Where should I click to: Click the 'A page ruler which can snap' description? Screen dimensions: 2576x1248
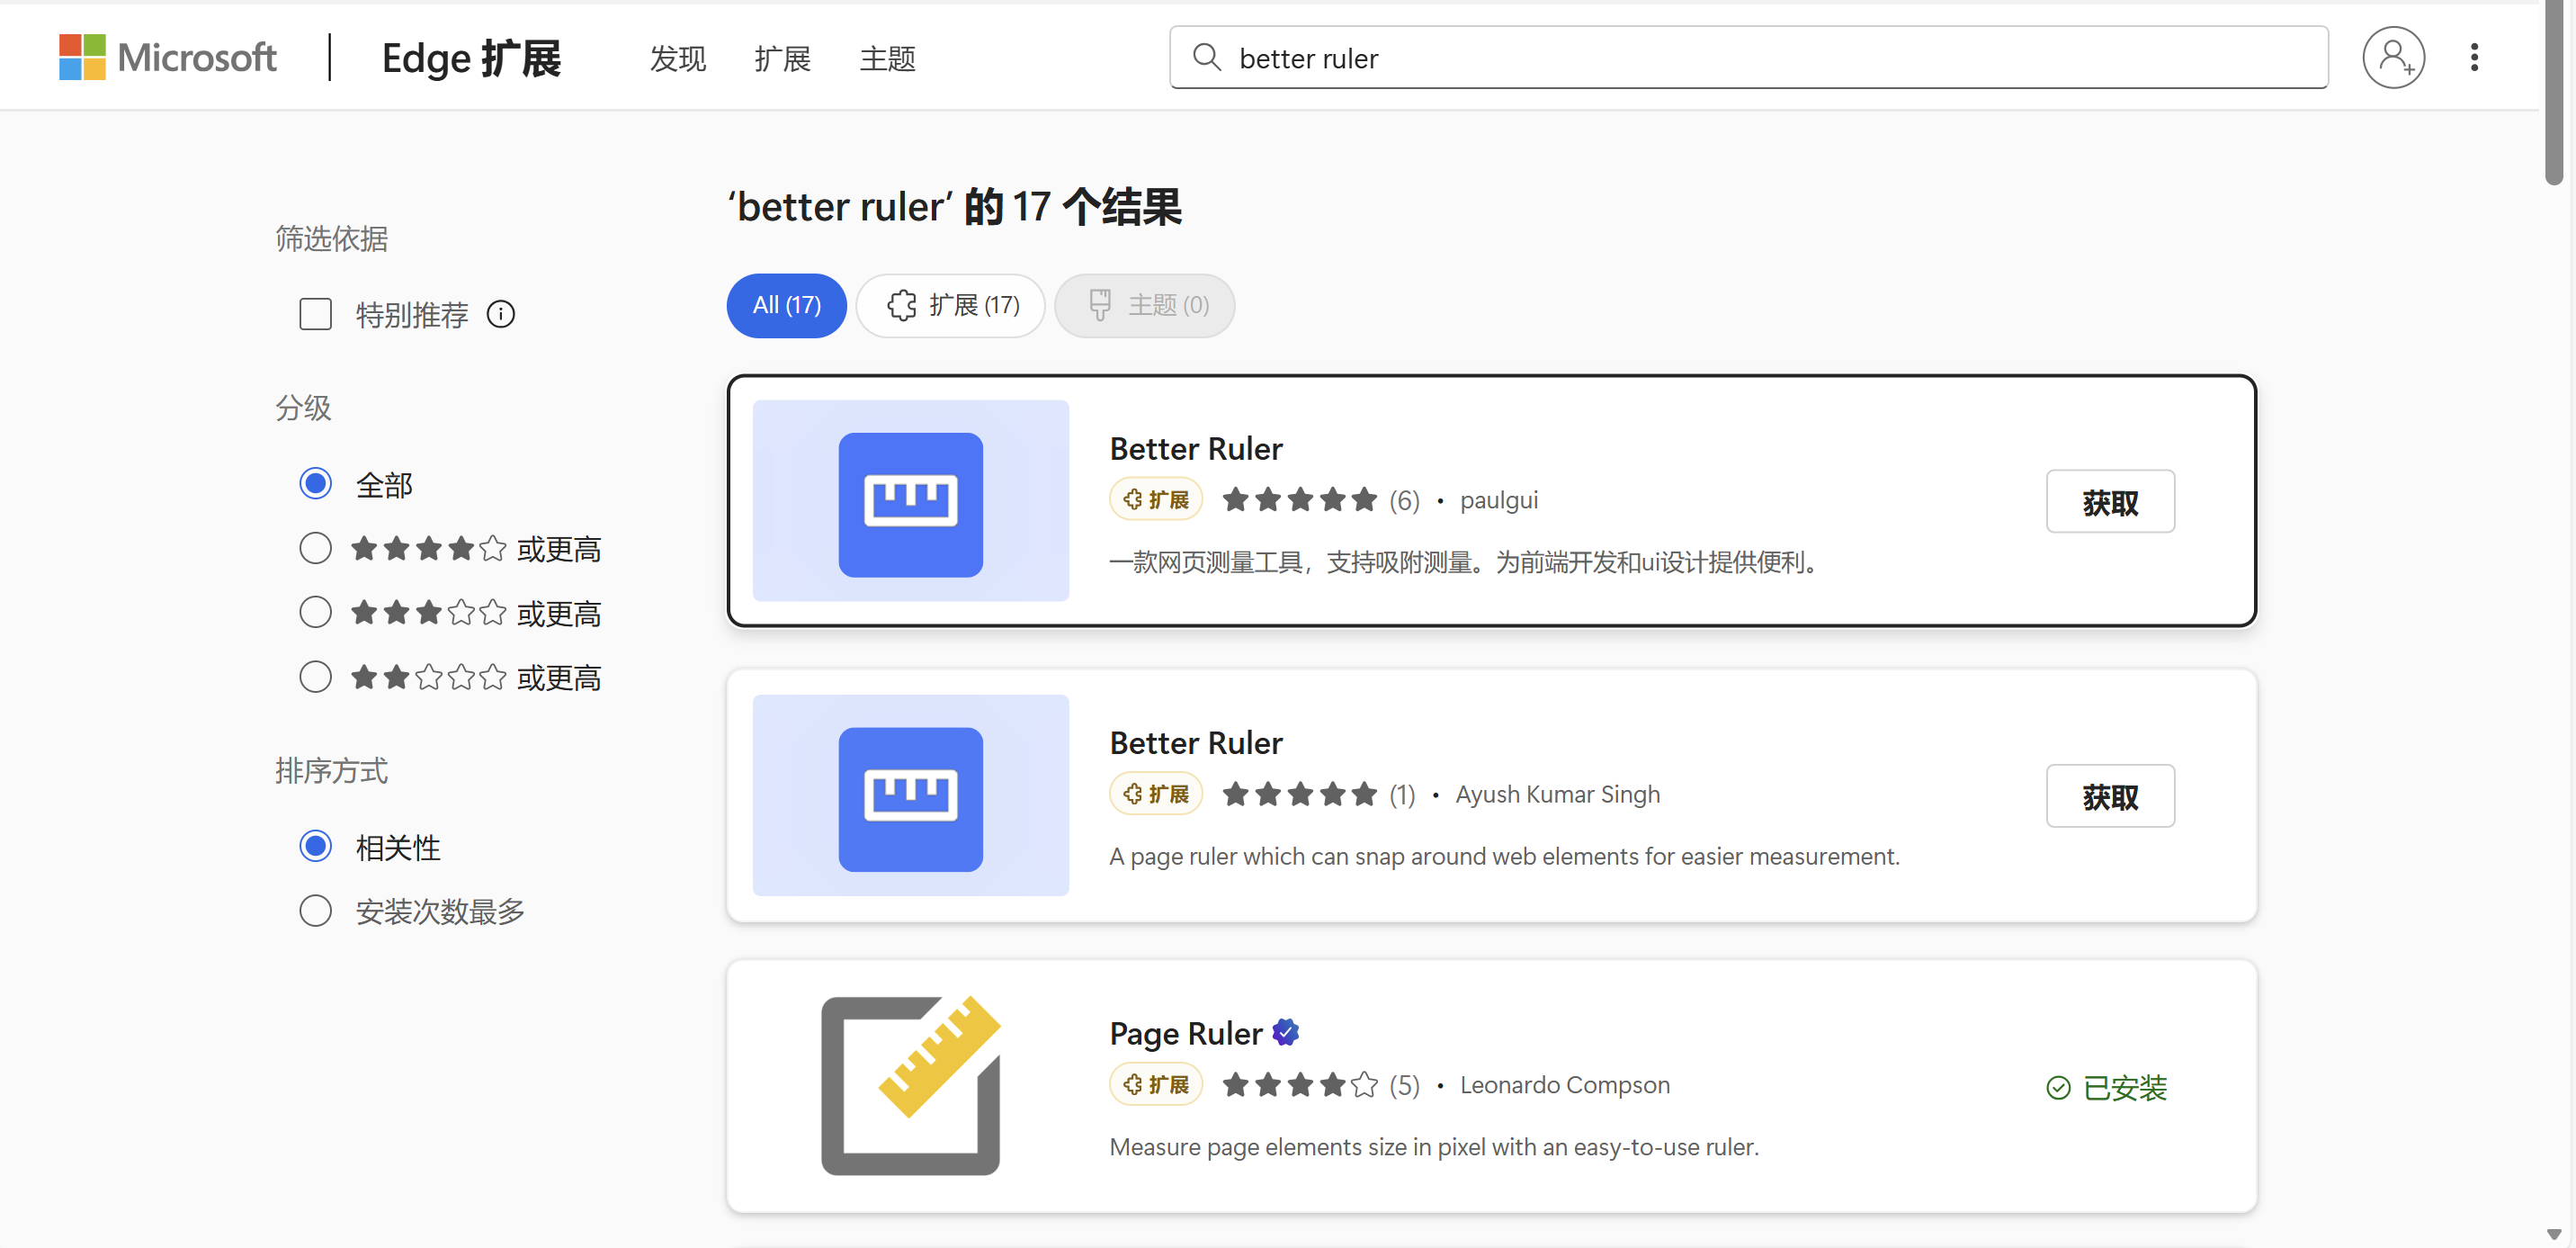click(1504, 856)
